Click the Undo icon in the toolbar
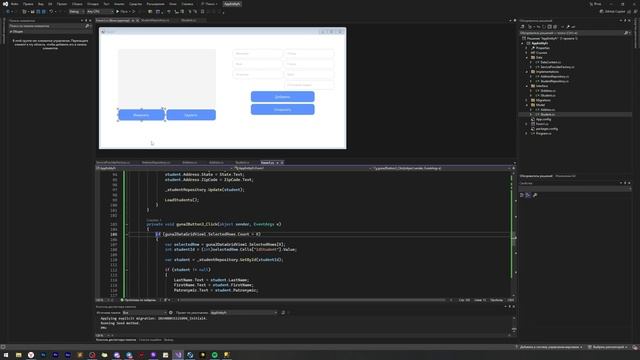The width and height of the screenshot is (640, 360). pyautogui.click(x=51, y=11)
